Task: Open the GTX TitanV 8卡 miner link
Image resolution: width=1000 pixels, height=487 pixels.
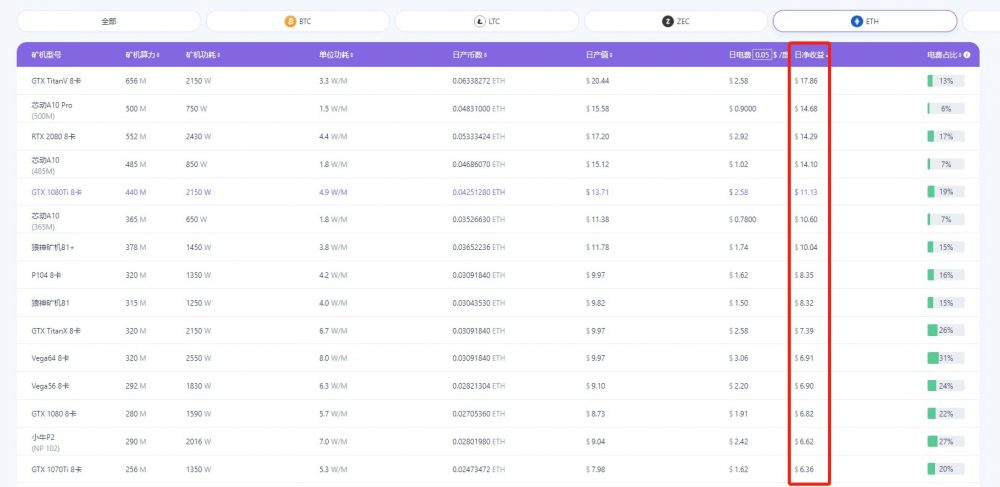Action: click(x=56, y=81)
